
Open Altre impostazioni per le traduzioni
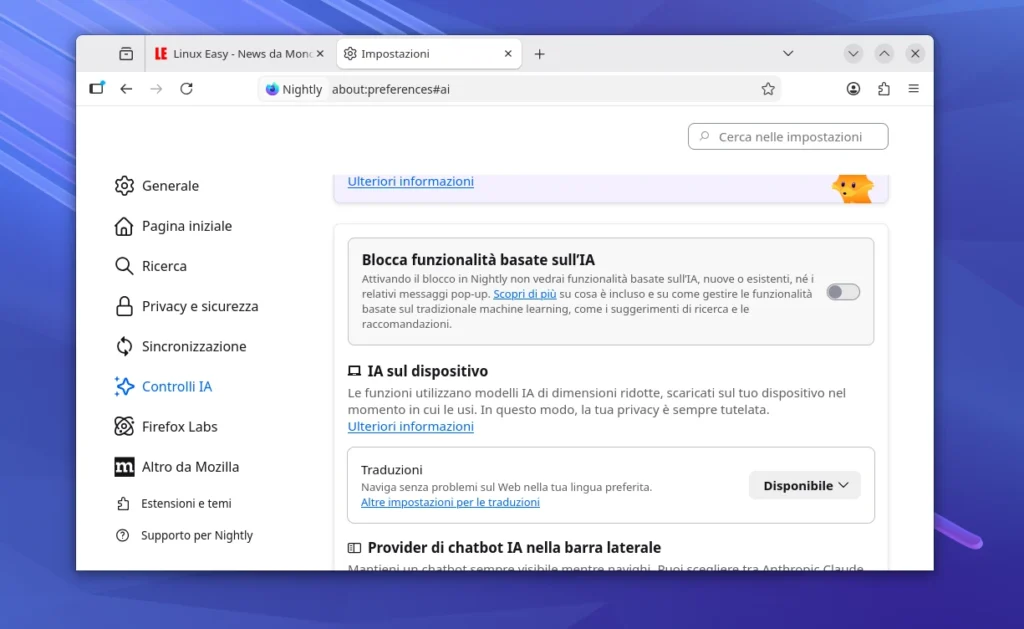point(450,502)
